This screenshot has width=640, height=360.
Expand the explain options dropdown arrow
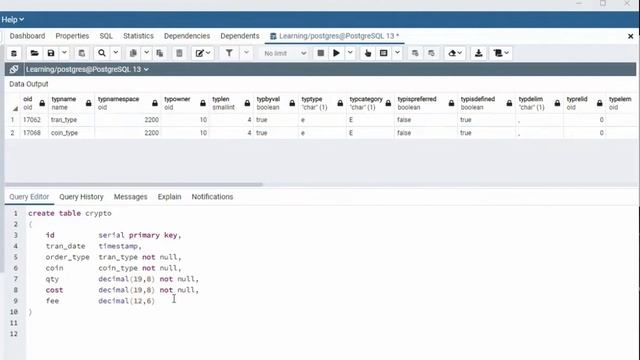pyautogui.click(x=397, y=53)
